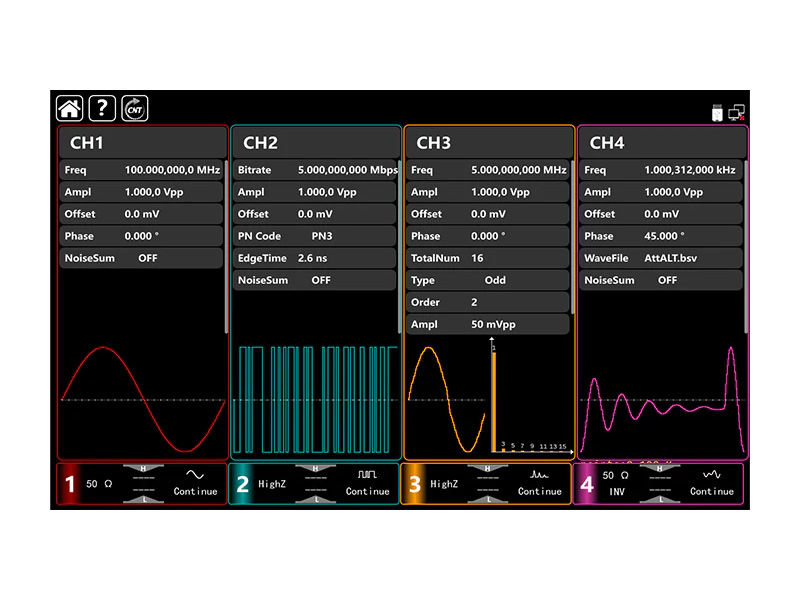800x600 pixels.
Task: Edit CH3 TotalNum 16 field
Action: click(488, 258)
